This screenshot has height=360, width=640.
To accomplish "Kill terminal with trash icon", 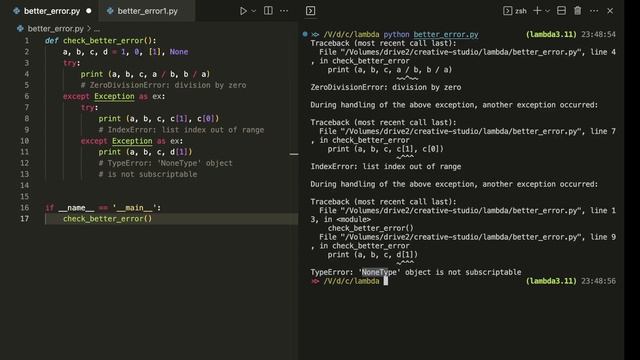I will coord(578,11).
